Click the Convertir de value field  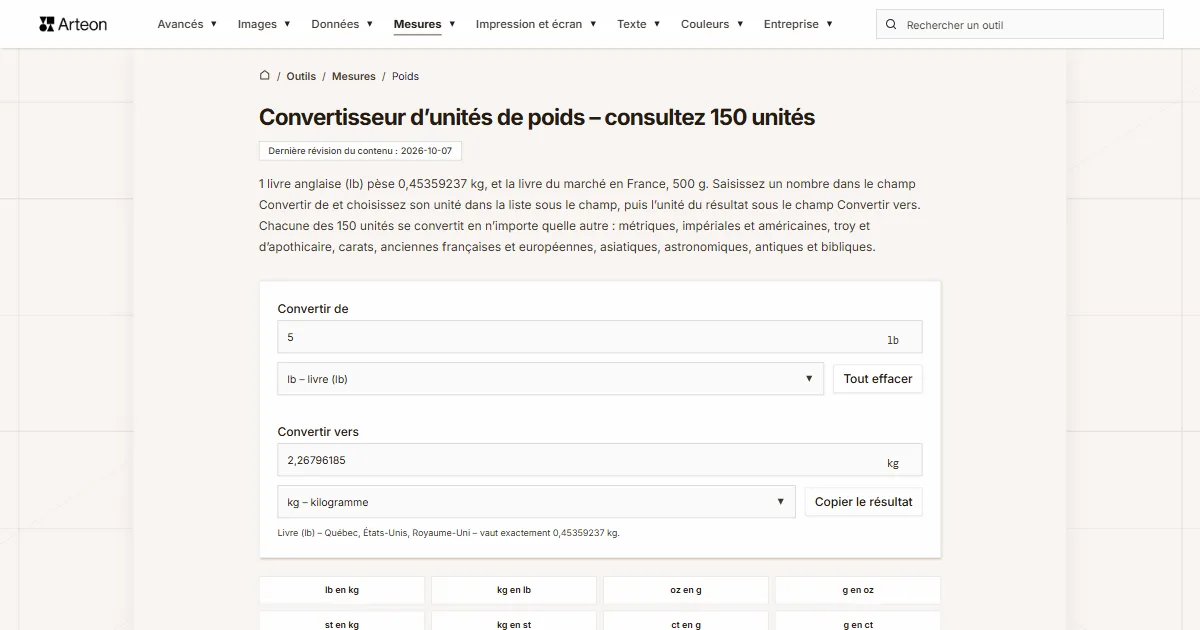(x=600, y=337)
